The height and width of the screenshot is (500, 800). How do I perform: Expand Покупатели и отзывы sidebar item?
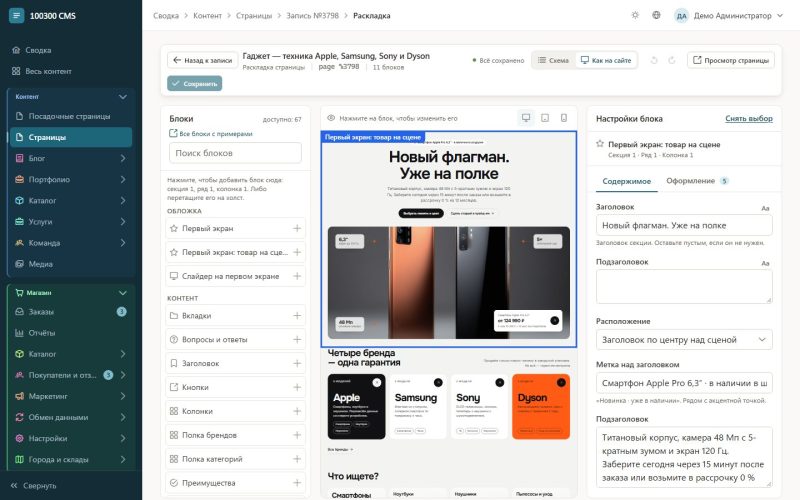pyautogui.click(x=123, y=375)
